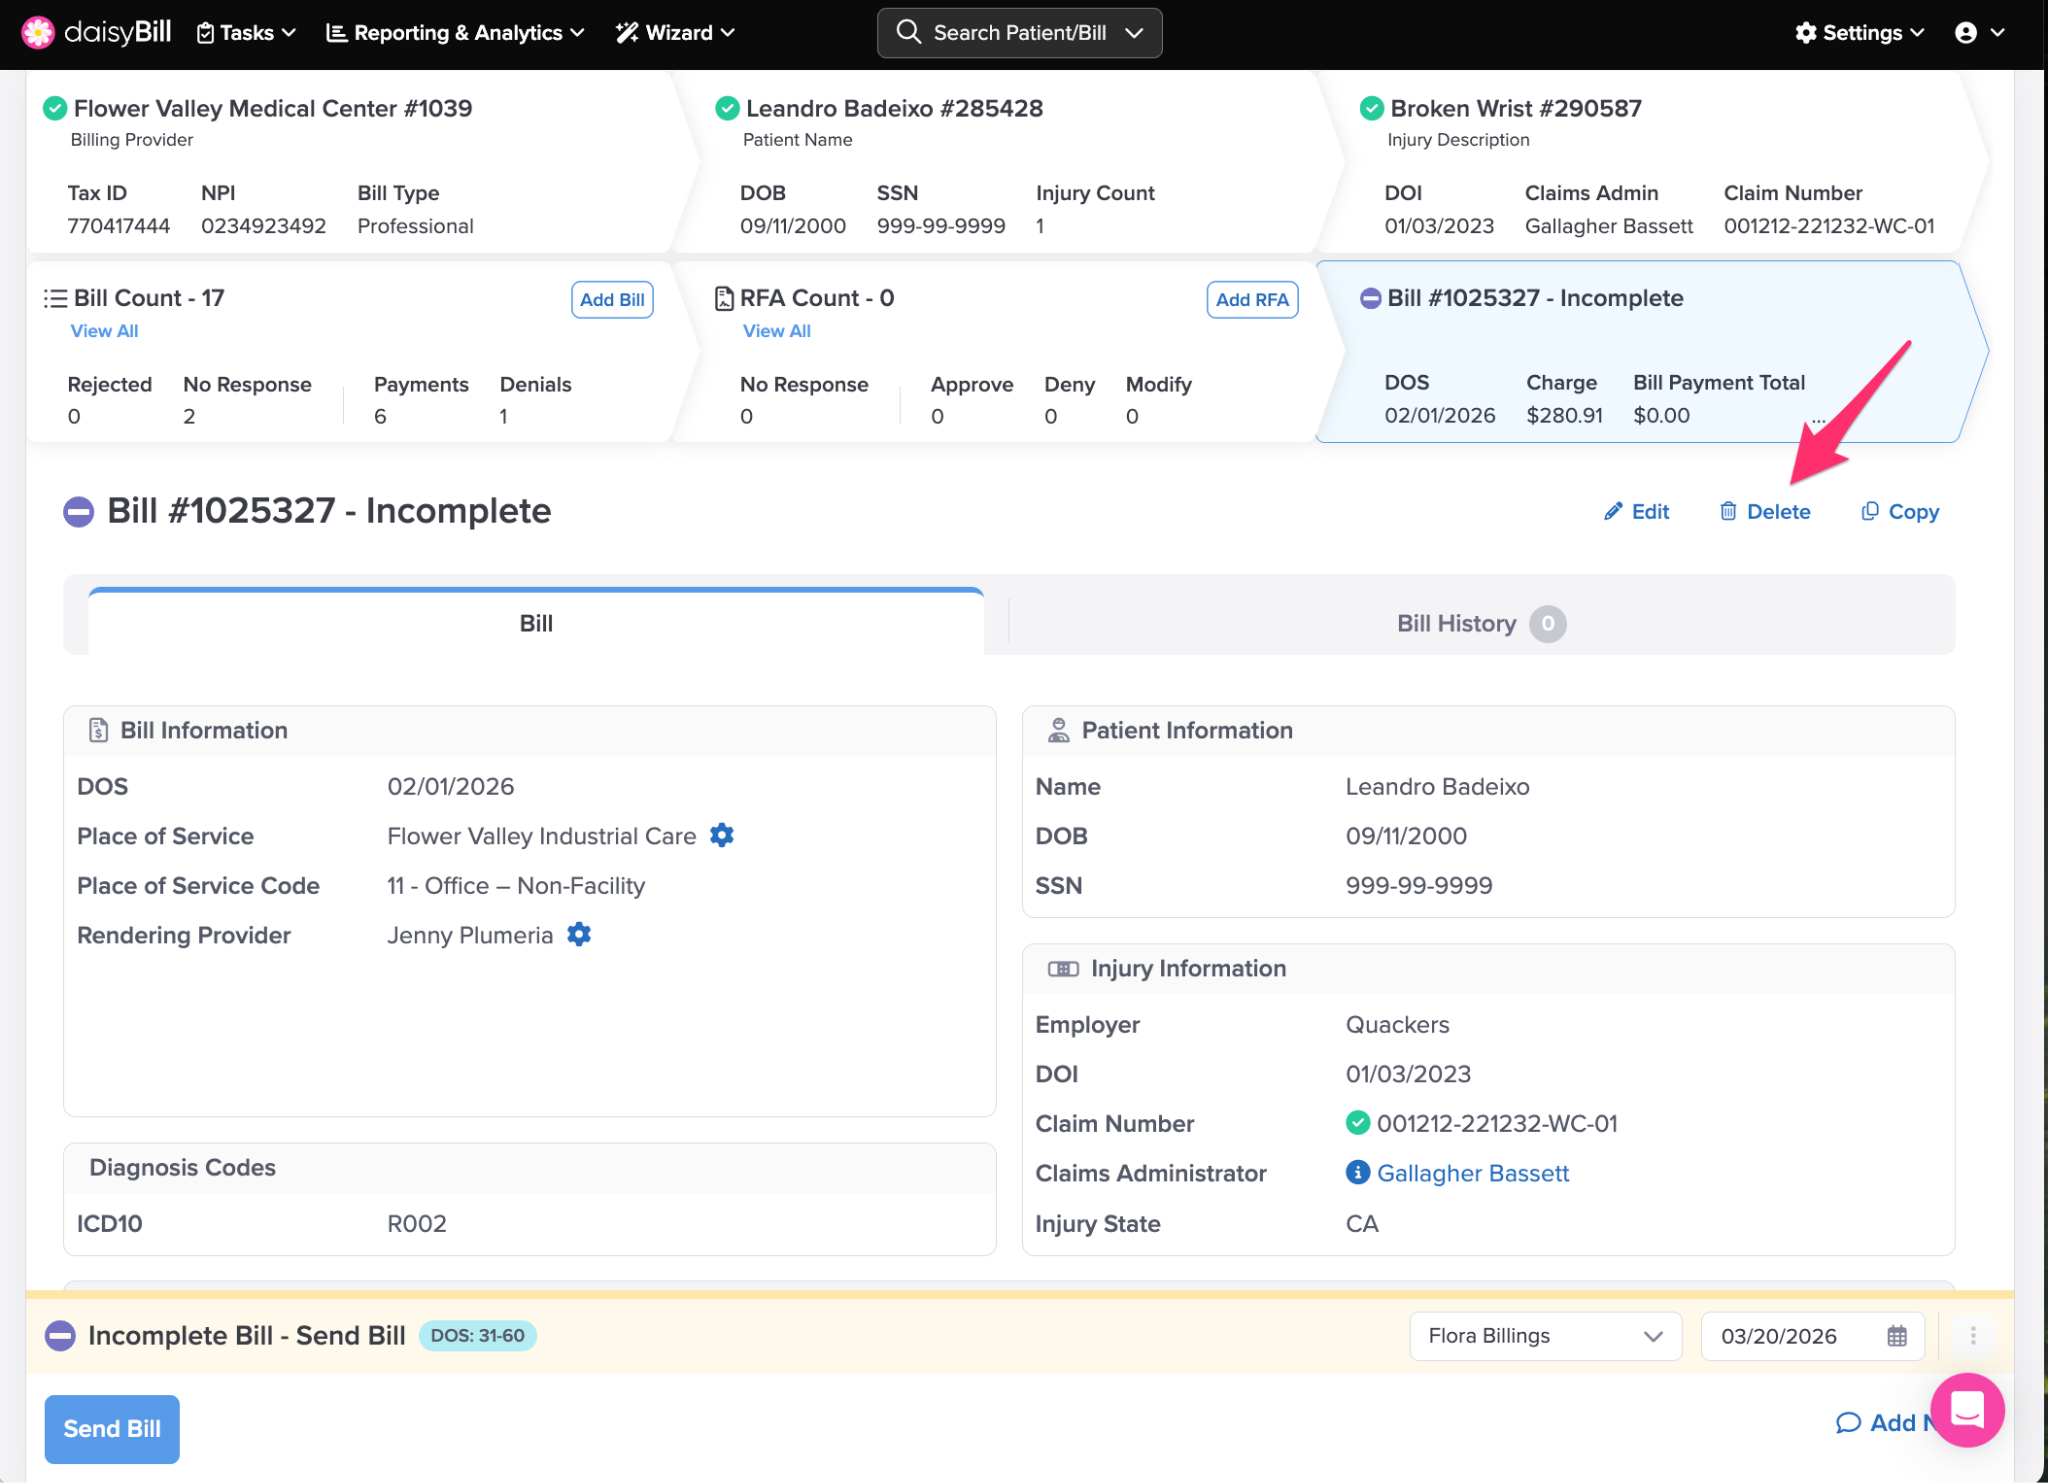
Task: Open the chat bubble widget
Action: pos(1966,1410)
